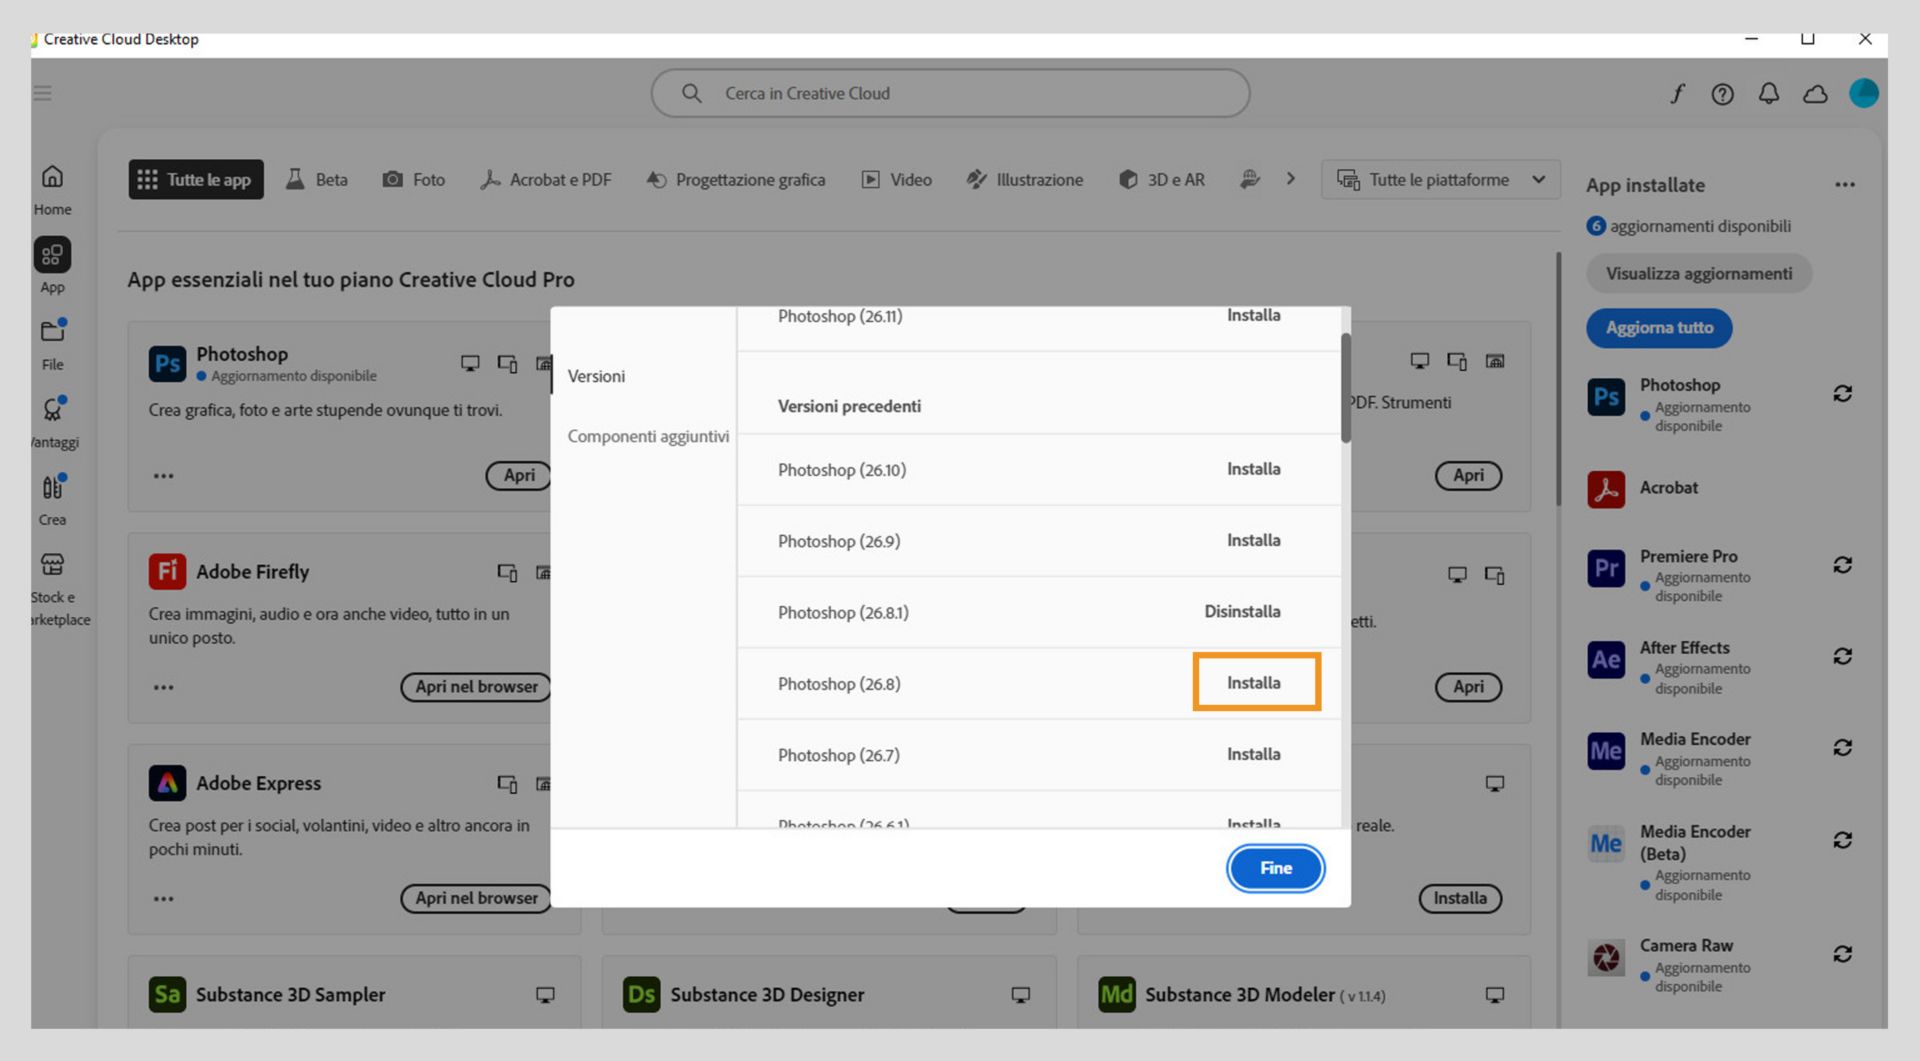Open the Home section in sidebar
The width and height of the screenshot is (1920, 1061).
pyautogui.click(x=52, y=190)
